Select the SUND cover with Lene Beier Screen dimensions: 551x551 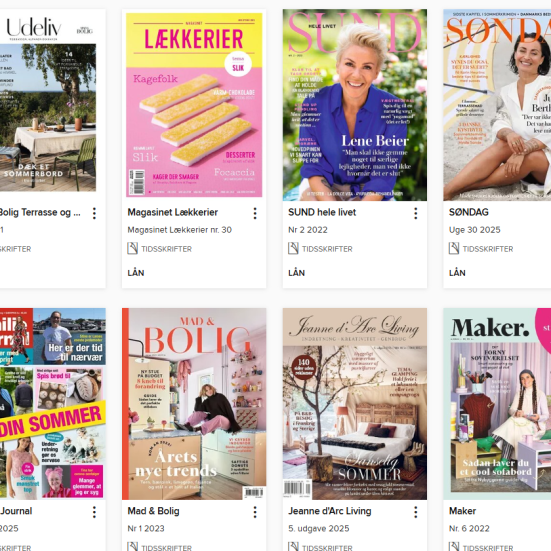pyautogui.click(x=355, y=105)
